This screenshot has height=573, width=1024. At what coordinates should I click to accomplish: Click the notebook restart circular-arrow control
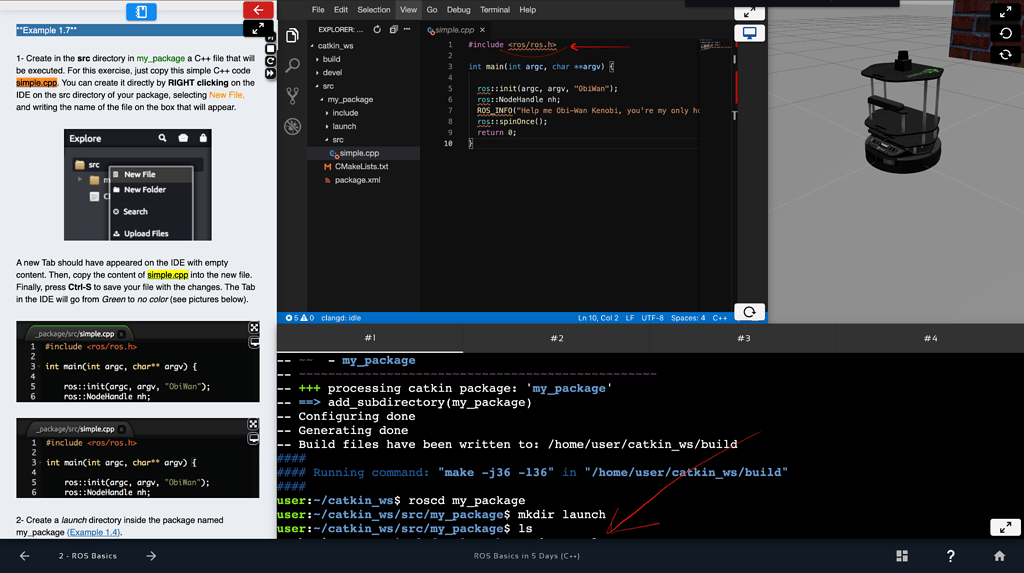coord(270,61)
